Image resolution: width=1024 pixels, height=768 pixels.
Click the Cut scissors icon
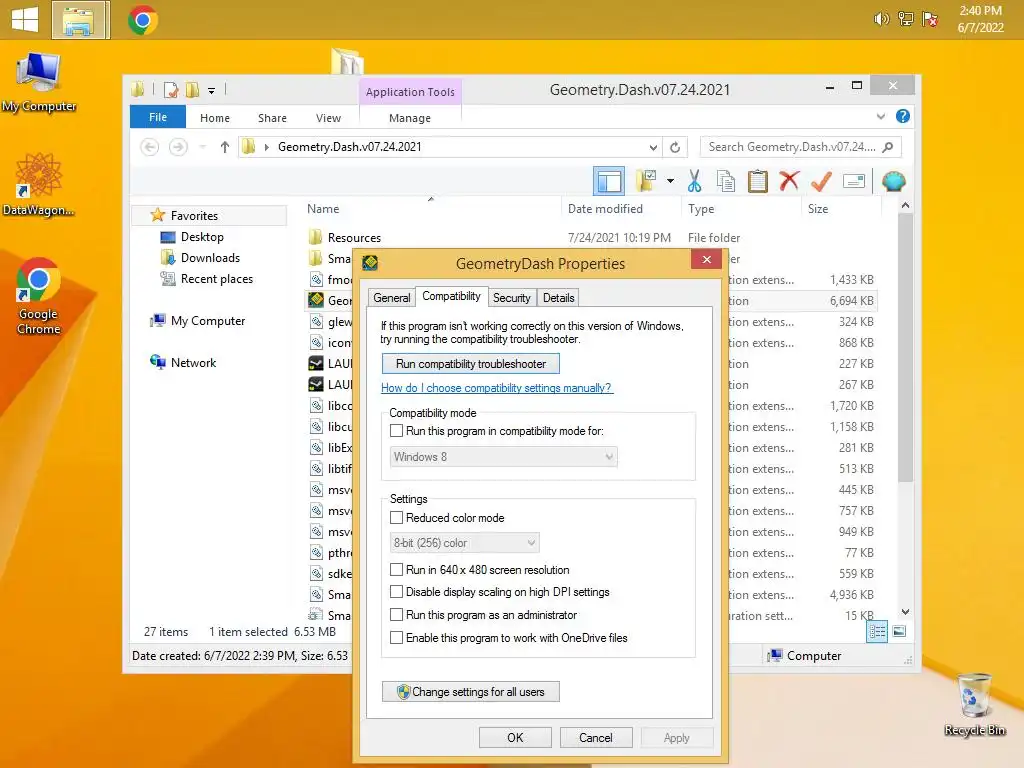click(694, 181)
